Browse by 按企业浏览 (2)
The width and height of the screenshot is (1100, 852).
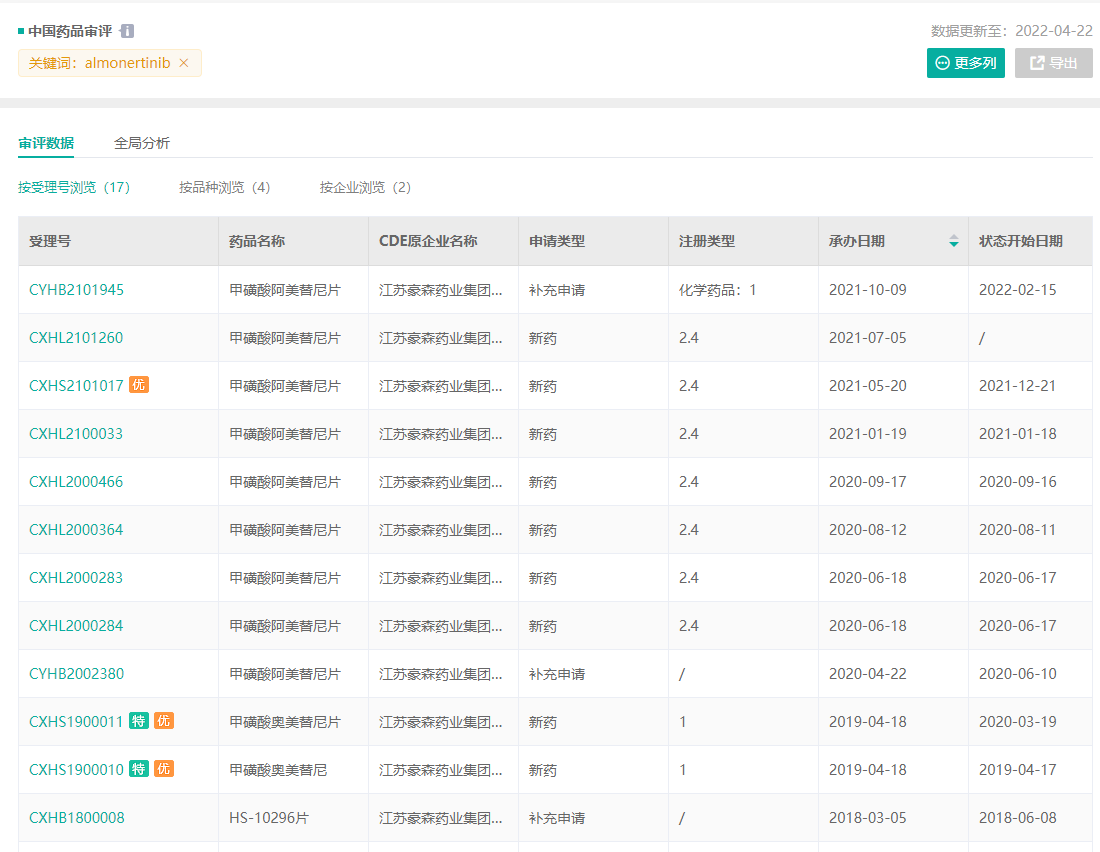coord(365,187)
